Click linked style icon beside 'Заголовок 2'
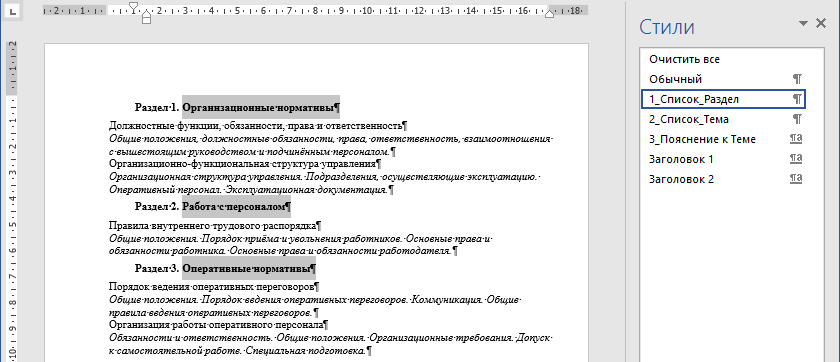Screen dimensions: 840x362 (796, 179)
